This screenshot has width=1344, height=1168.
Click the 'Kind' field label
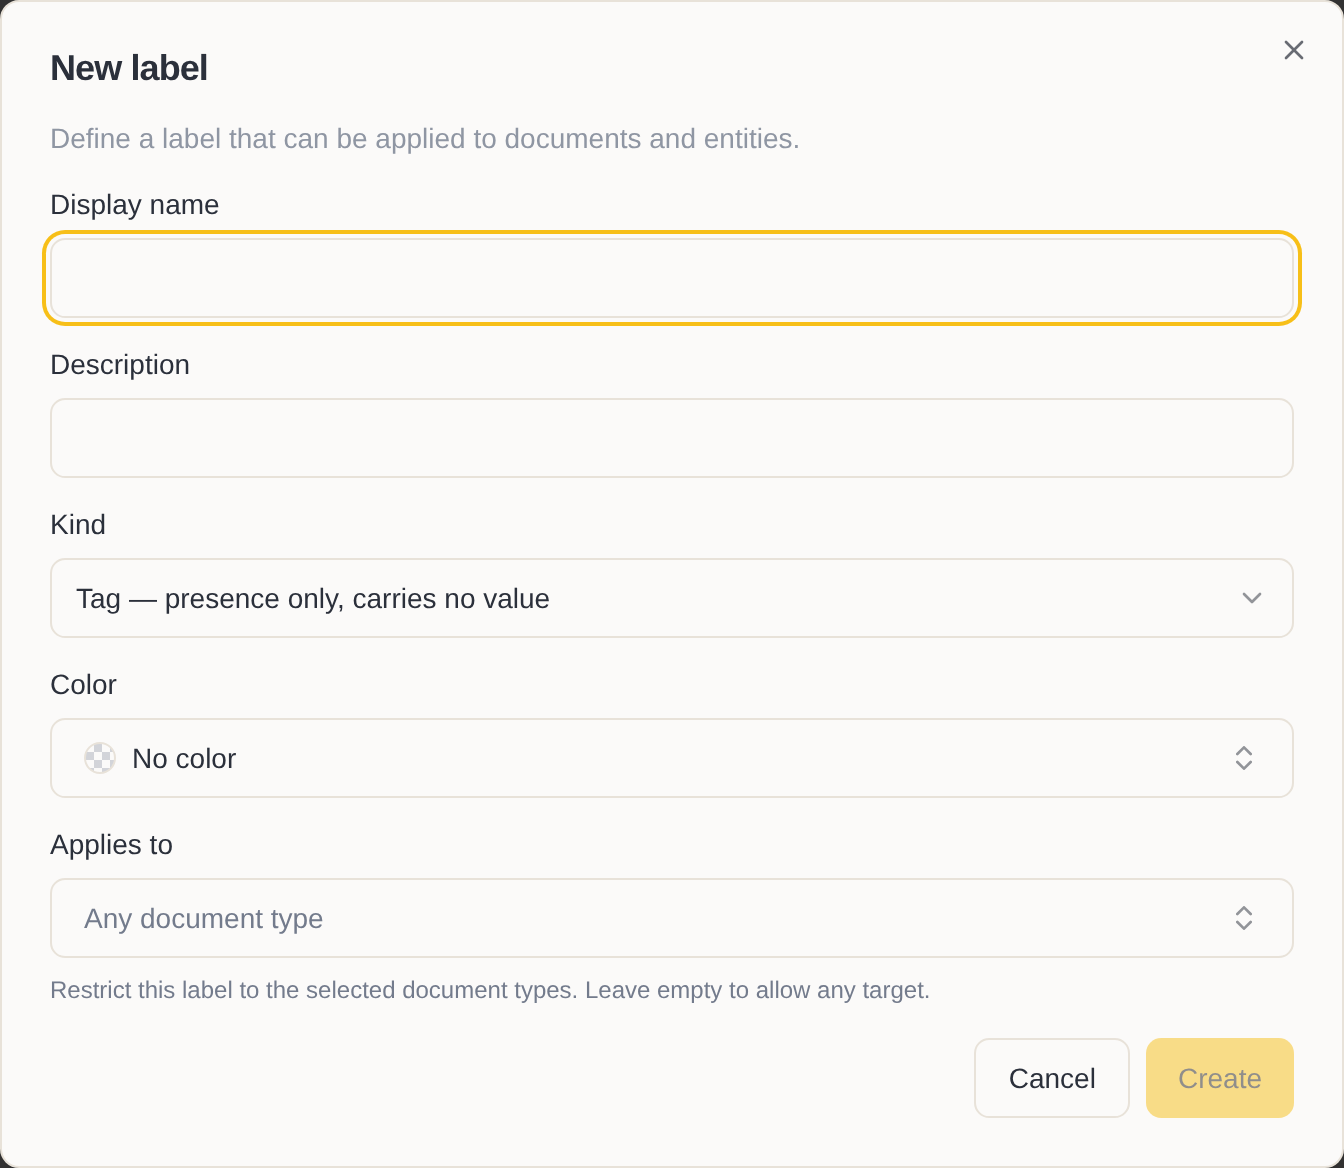pos(78,525)
